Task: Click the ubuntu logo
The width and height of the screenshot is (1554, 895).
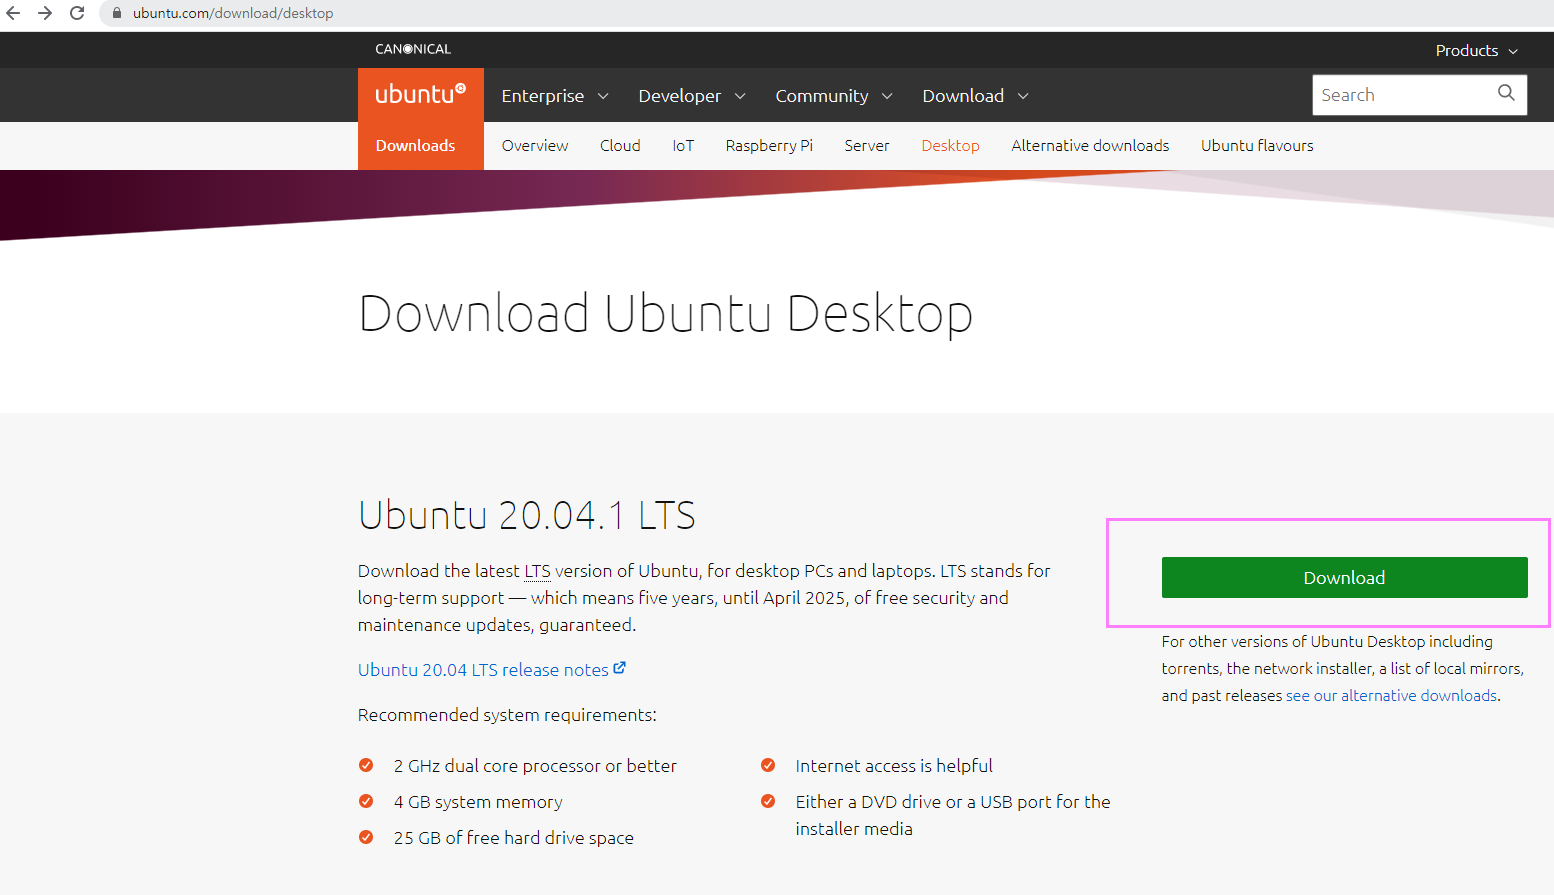Action: click(x=421, y=94)
